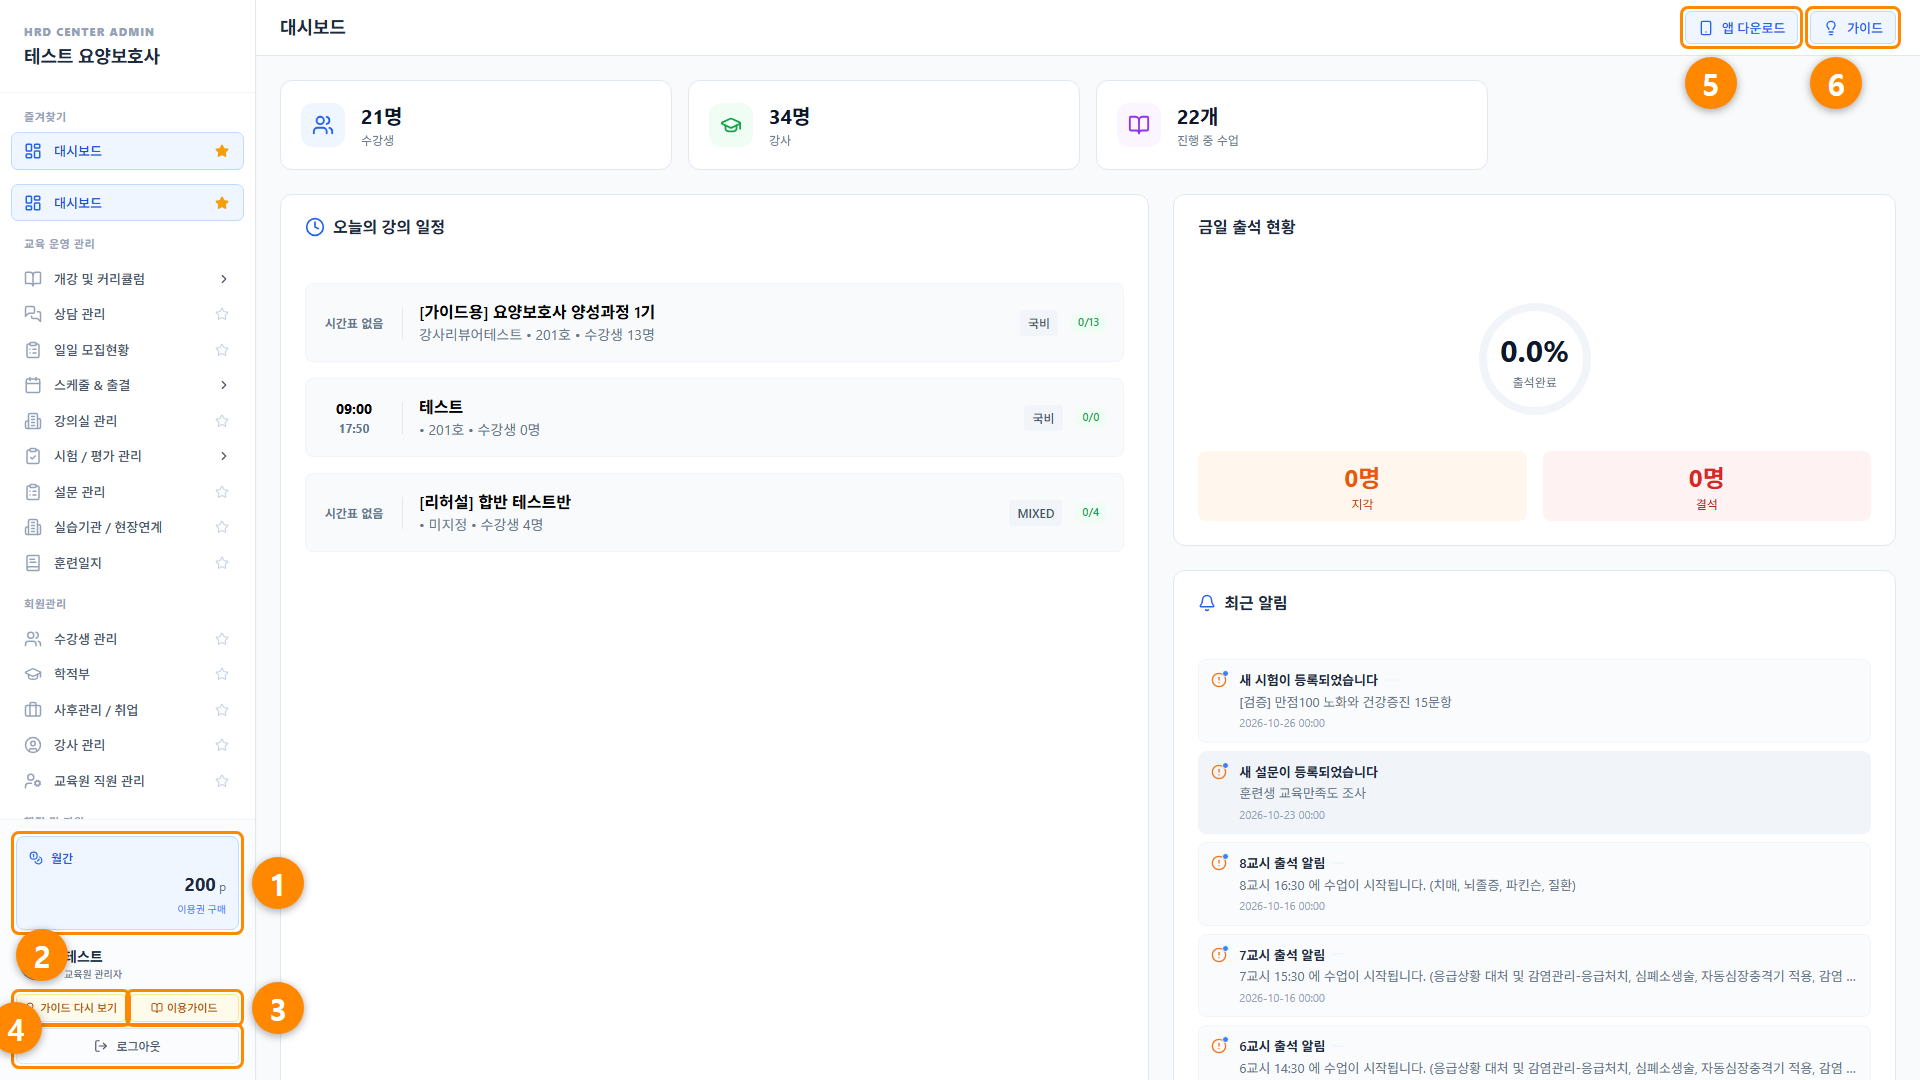Click the 금일 출석 현황 heading
The height and width of the screenshot is (1080, 1920).
[1246, 227]
